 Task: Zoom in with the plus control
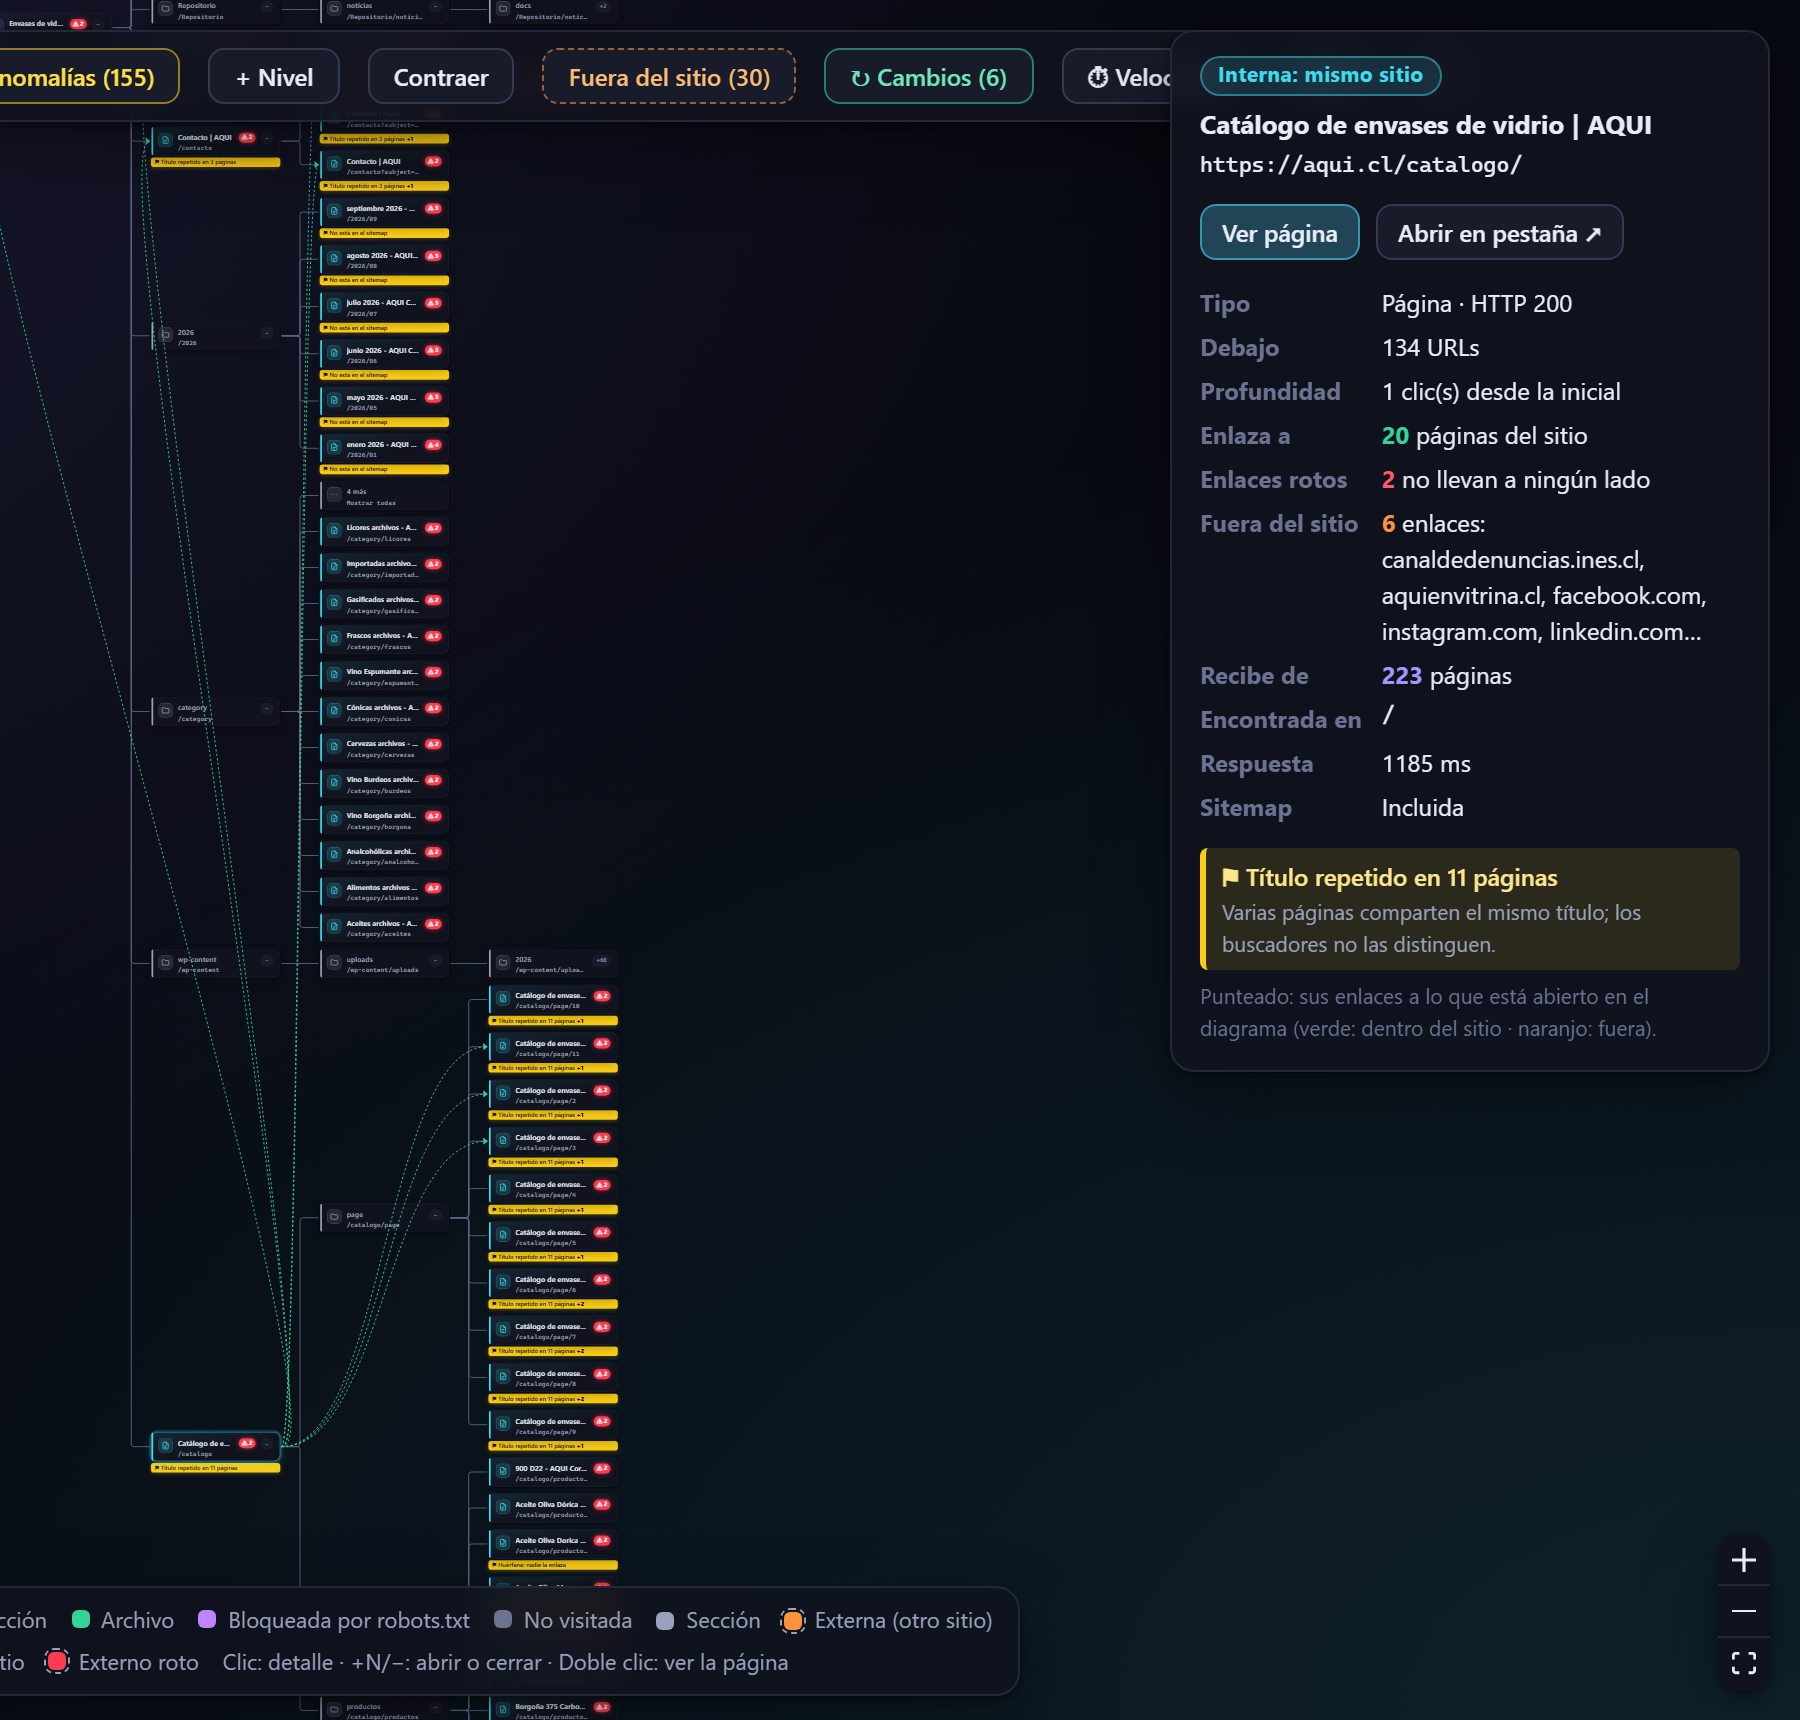click(x=1743, y=1560)
